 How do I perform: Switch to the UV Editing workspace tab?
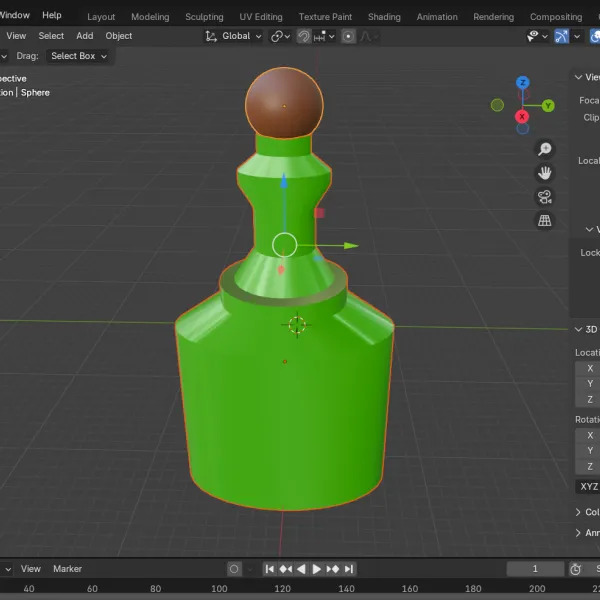tap(261, 17)
